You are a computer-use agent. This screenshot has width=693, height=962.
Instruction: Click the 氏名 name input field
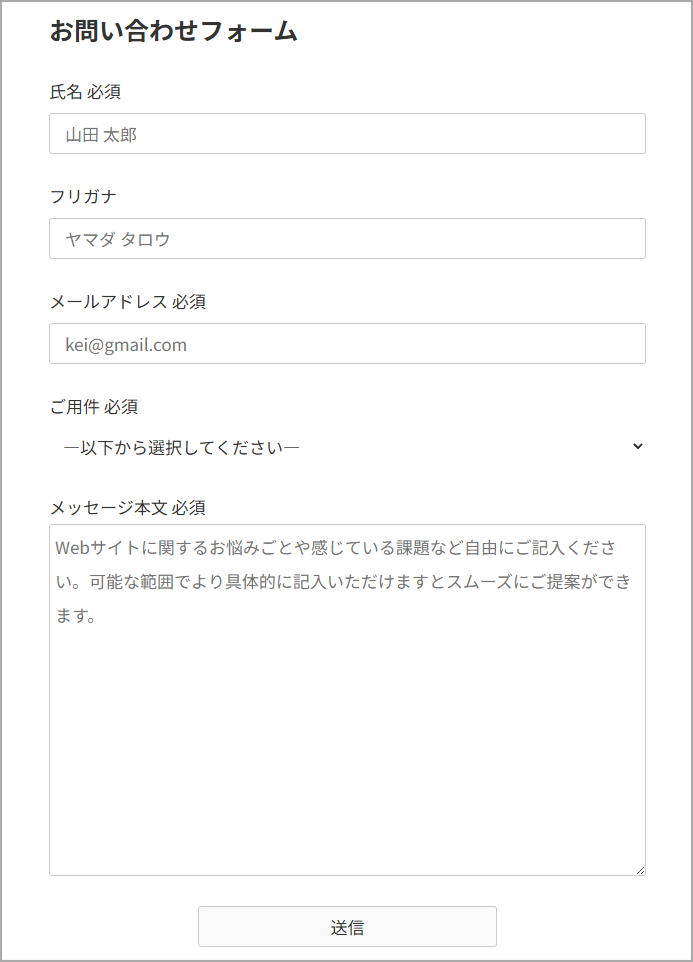[x=347, y=134]
